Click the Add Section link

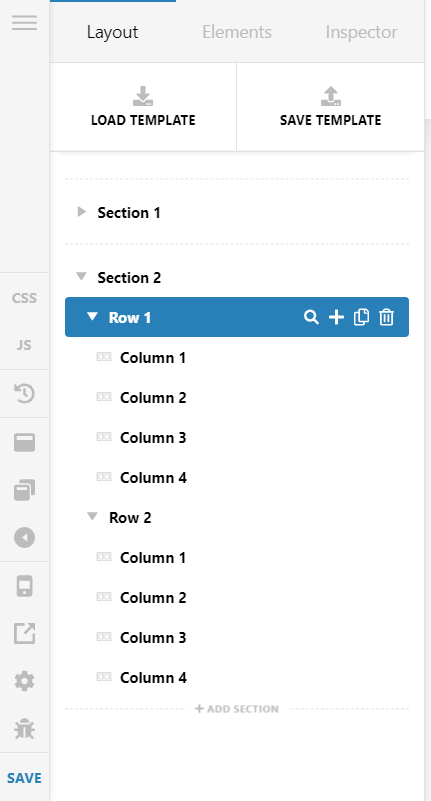tap(237, 709)
